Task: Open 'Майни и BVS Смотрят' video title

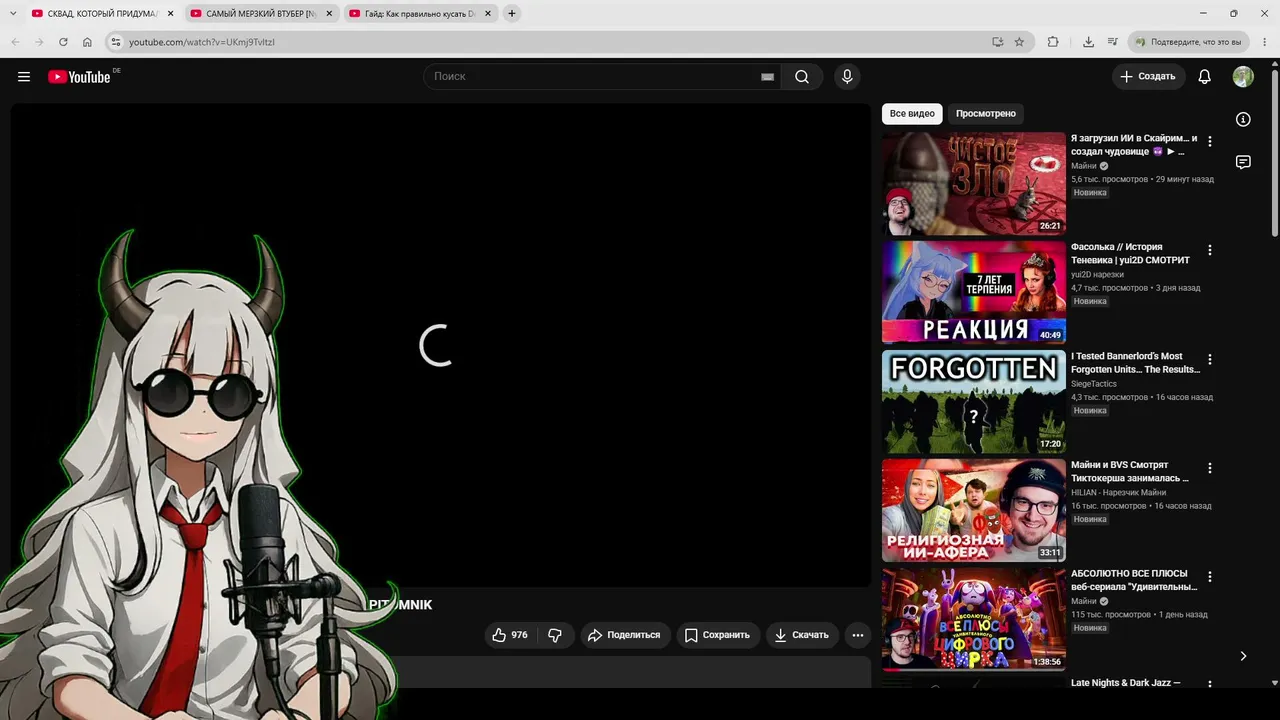Action: 1130,472
